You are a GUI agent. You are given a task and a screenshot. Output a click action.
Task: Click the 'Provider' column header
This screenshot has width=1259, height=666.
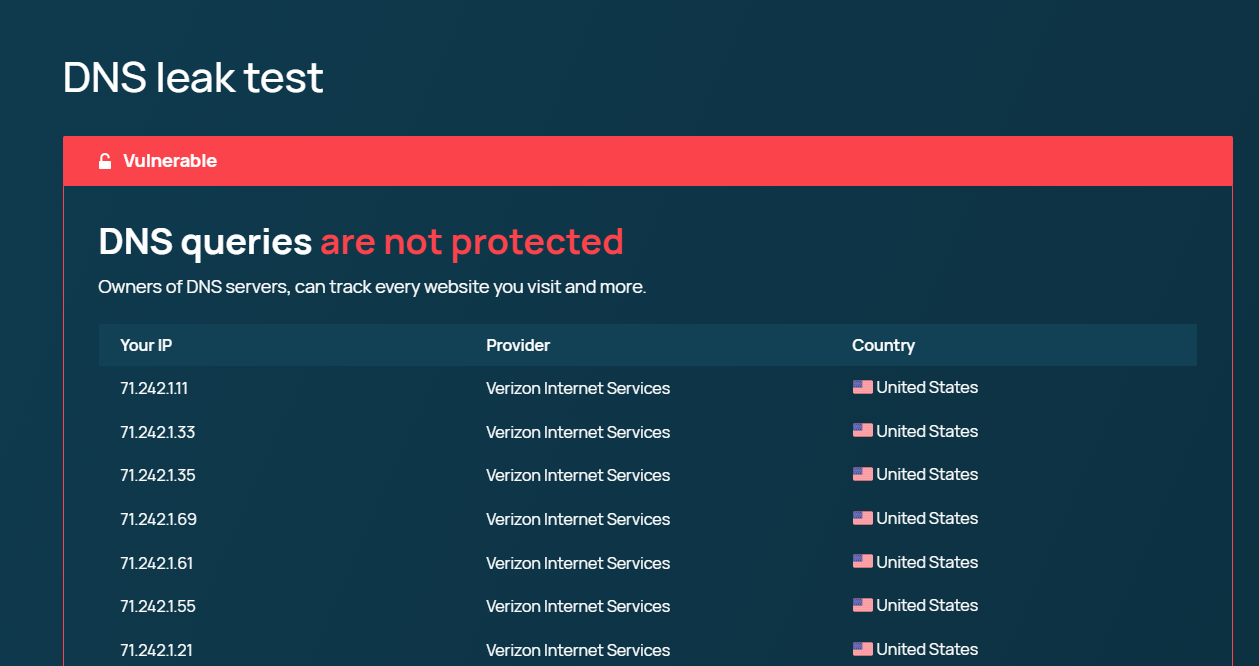point(518,345)
